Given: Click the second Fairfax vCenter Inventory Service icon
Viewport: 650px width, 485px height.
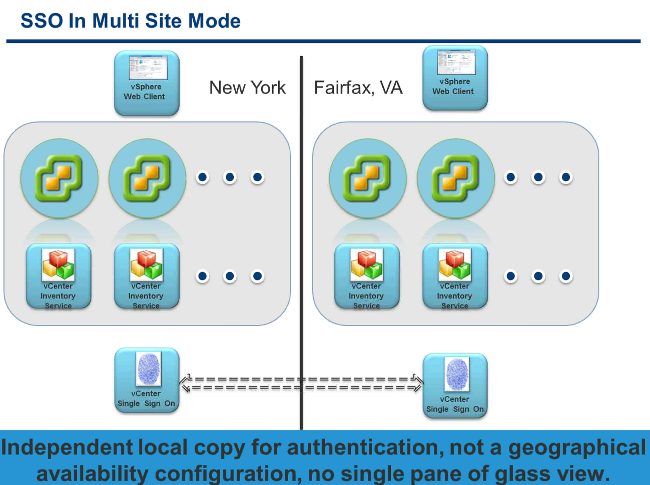Looking at the screenshot, I should pyautogui.click(x=455, y=276).
